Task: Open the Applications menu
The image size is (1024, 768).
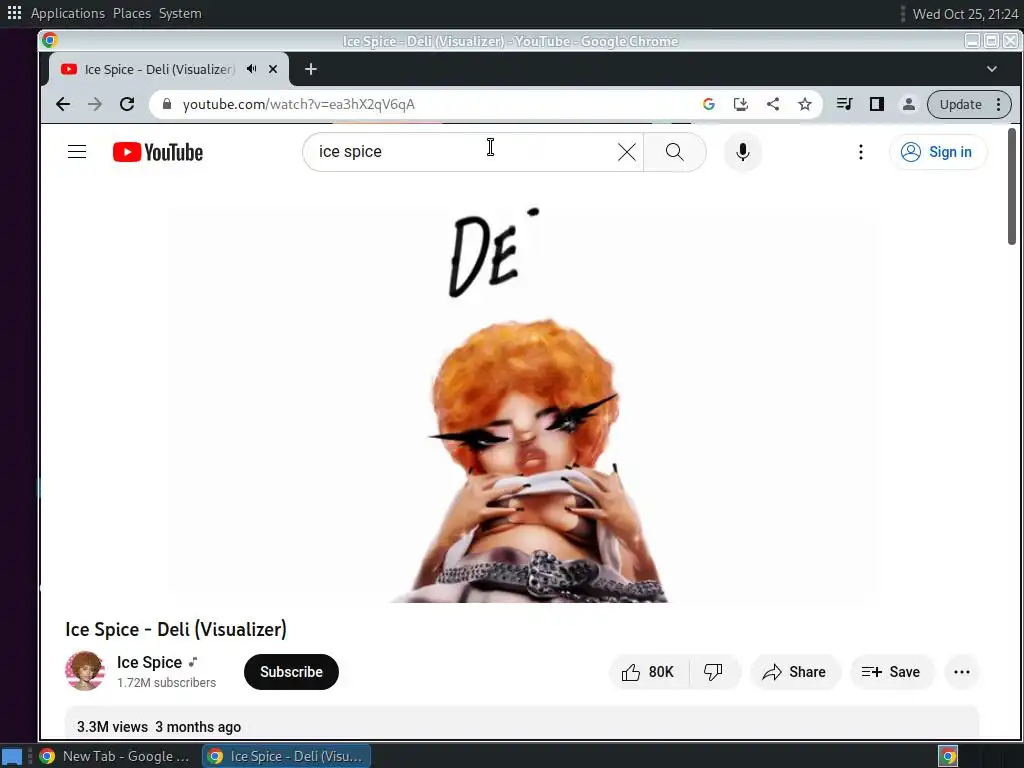Action: (x=67, y=13)
